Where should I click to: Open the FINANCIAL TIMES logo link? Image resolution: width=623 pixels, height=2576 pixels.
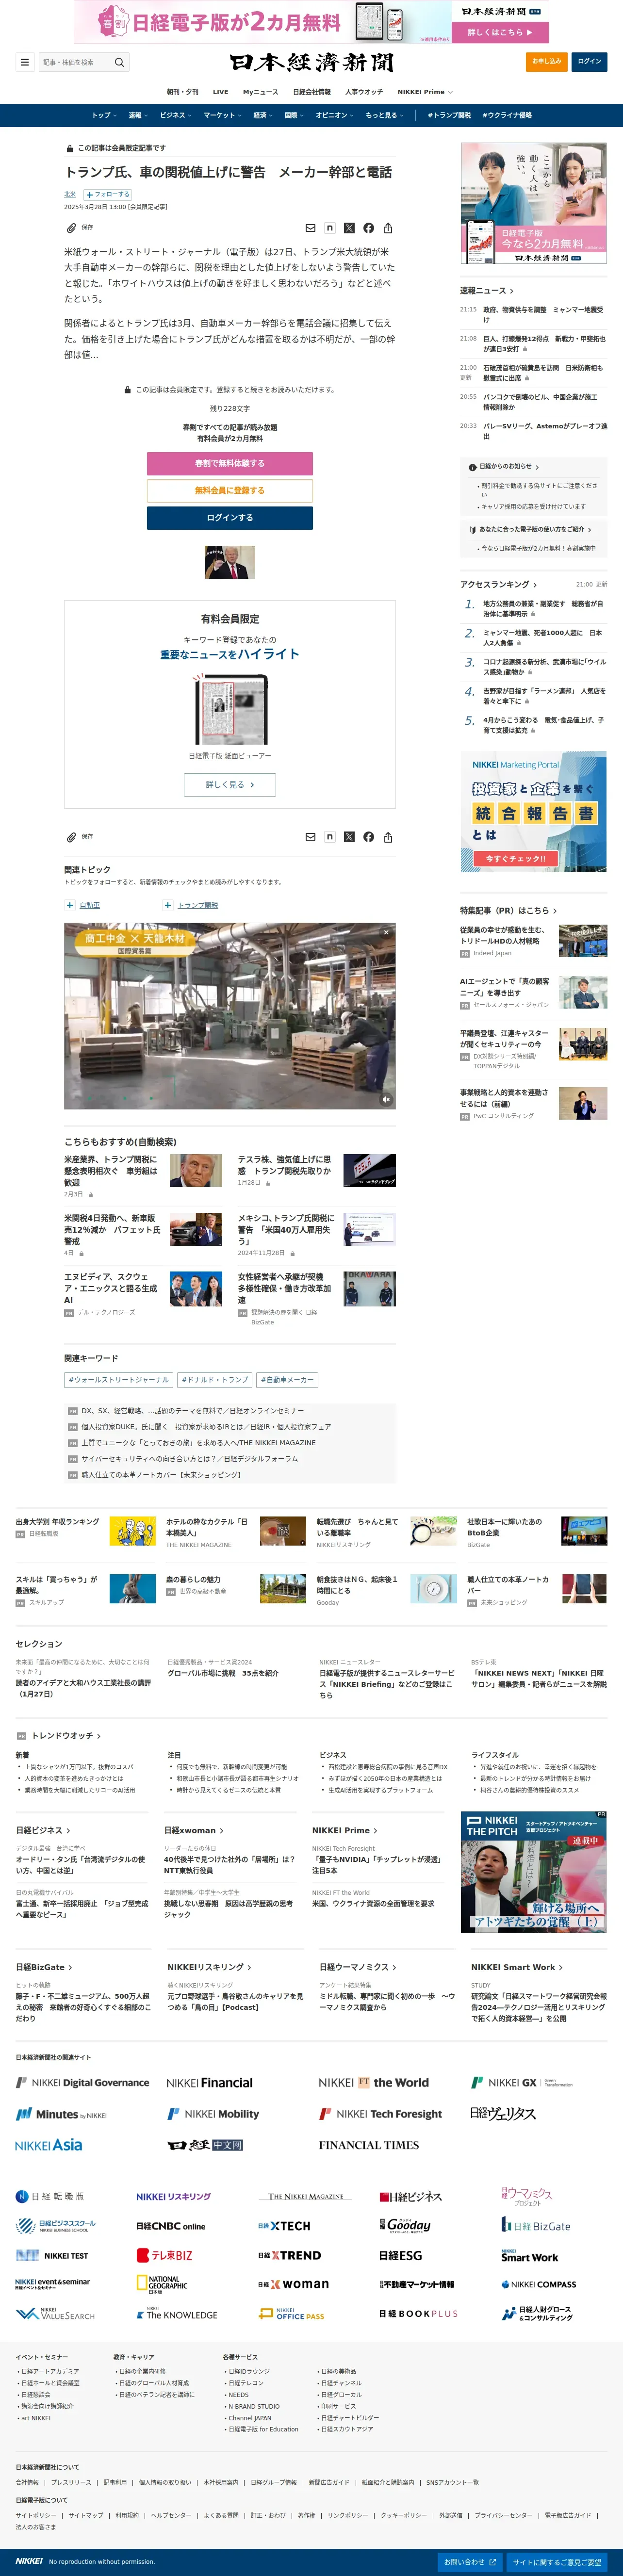tap(369, 2145)
